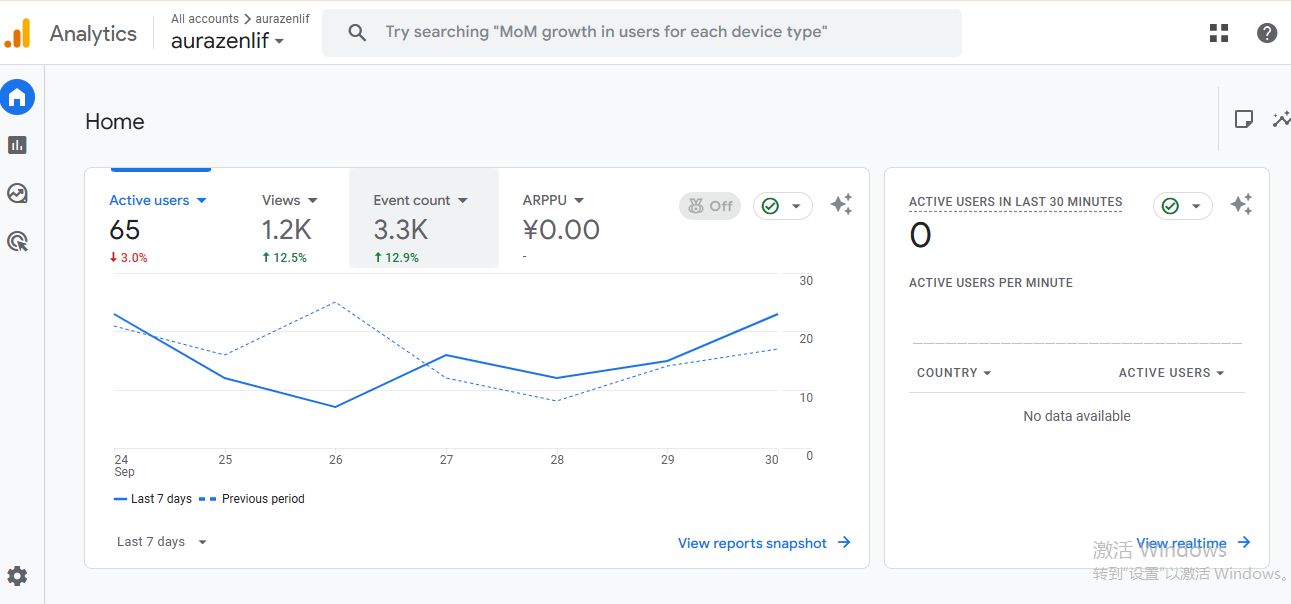Select the Event count metric tab

(x=420, y=201)
